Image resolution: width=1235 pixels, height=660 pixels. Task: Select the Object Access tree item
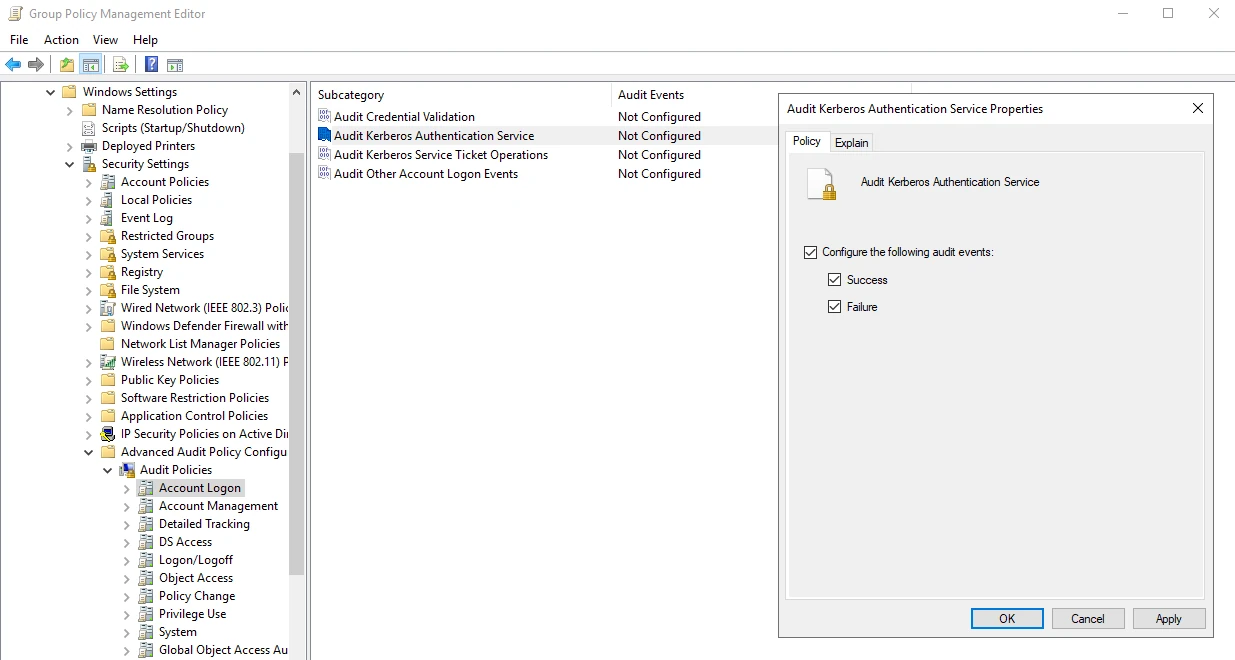tap(196, 578)
